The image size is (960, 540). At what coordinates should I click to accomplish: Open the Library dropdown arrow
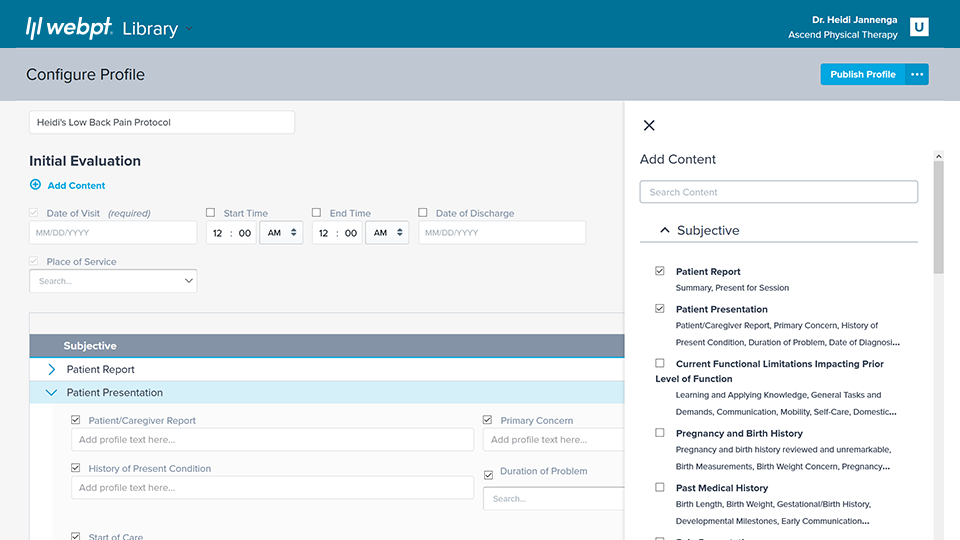point(189,29)
